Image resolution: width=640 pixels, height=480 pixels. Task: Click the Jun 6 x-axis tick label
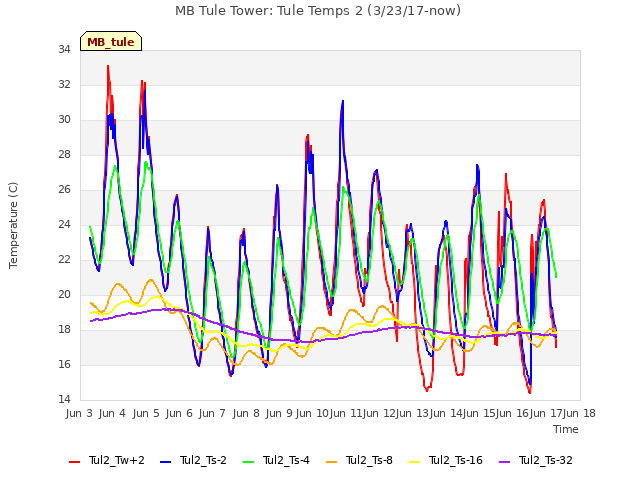(179, 413)
